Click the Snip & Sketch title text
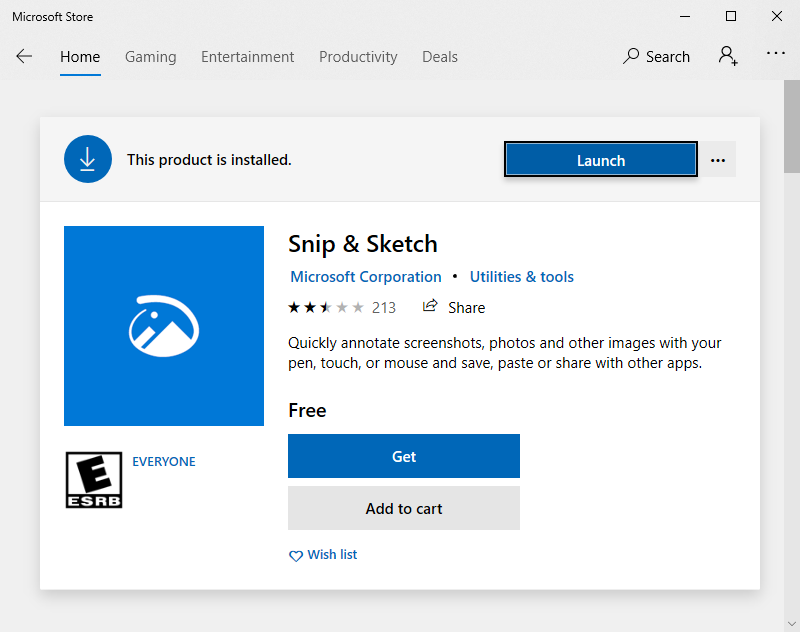800x632 pixels. [363, 244]
